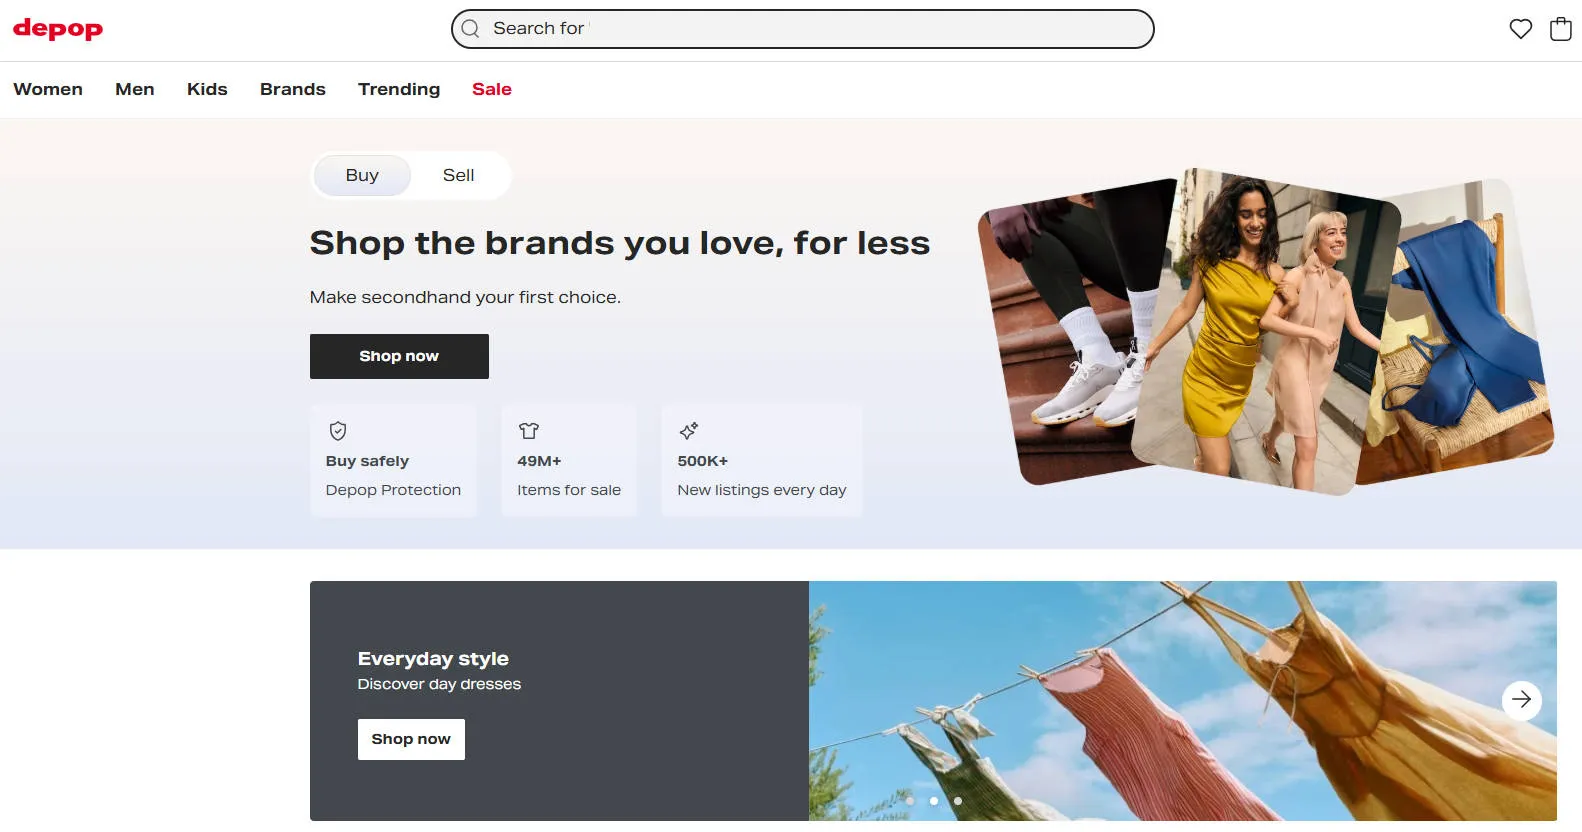The height and width of the screenshot is (832, 1582).
Task: Click the sparkle icon above 500K+
Action: click(689, 431)
